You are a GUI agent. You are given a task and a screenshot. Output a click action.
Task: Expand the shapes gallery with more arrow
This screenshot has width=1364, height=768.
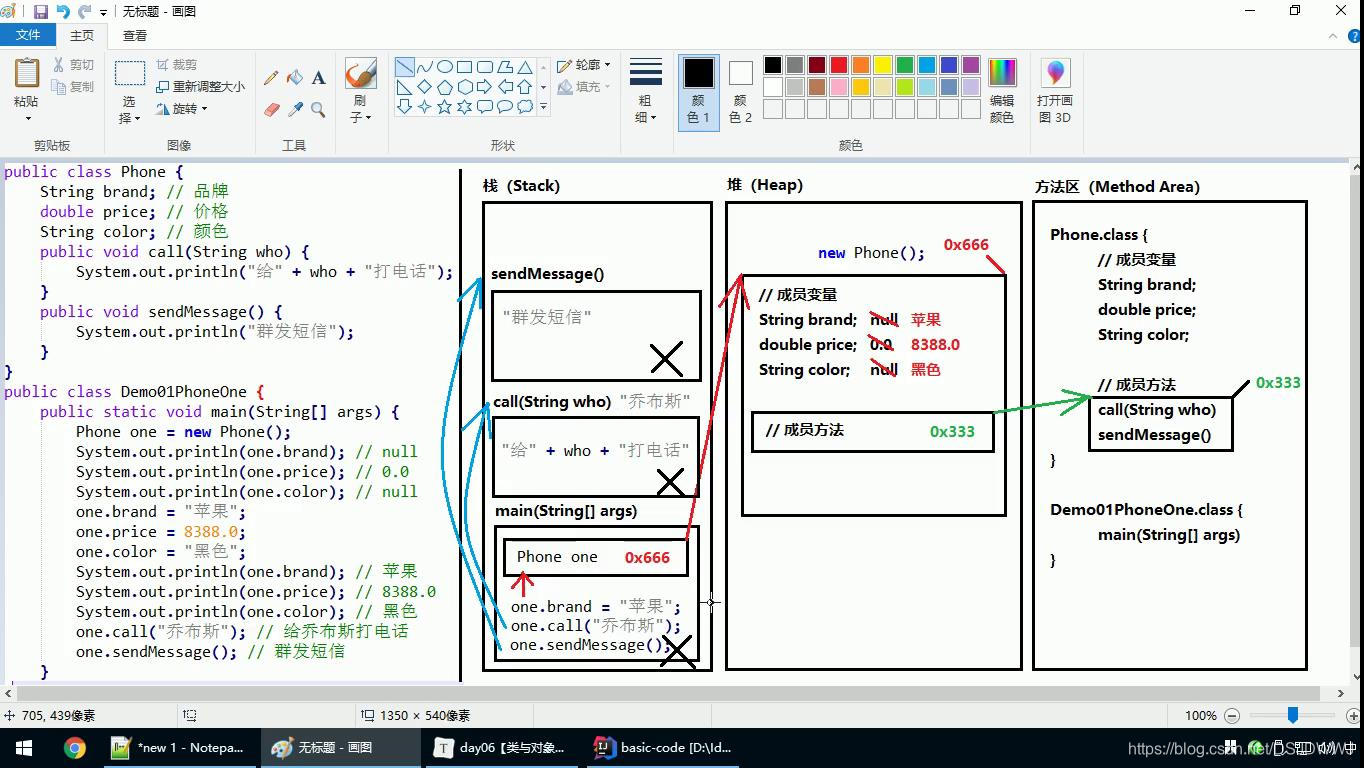pos(543,106)
